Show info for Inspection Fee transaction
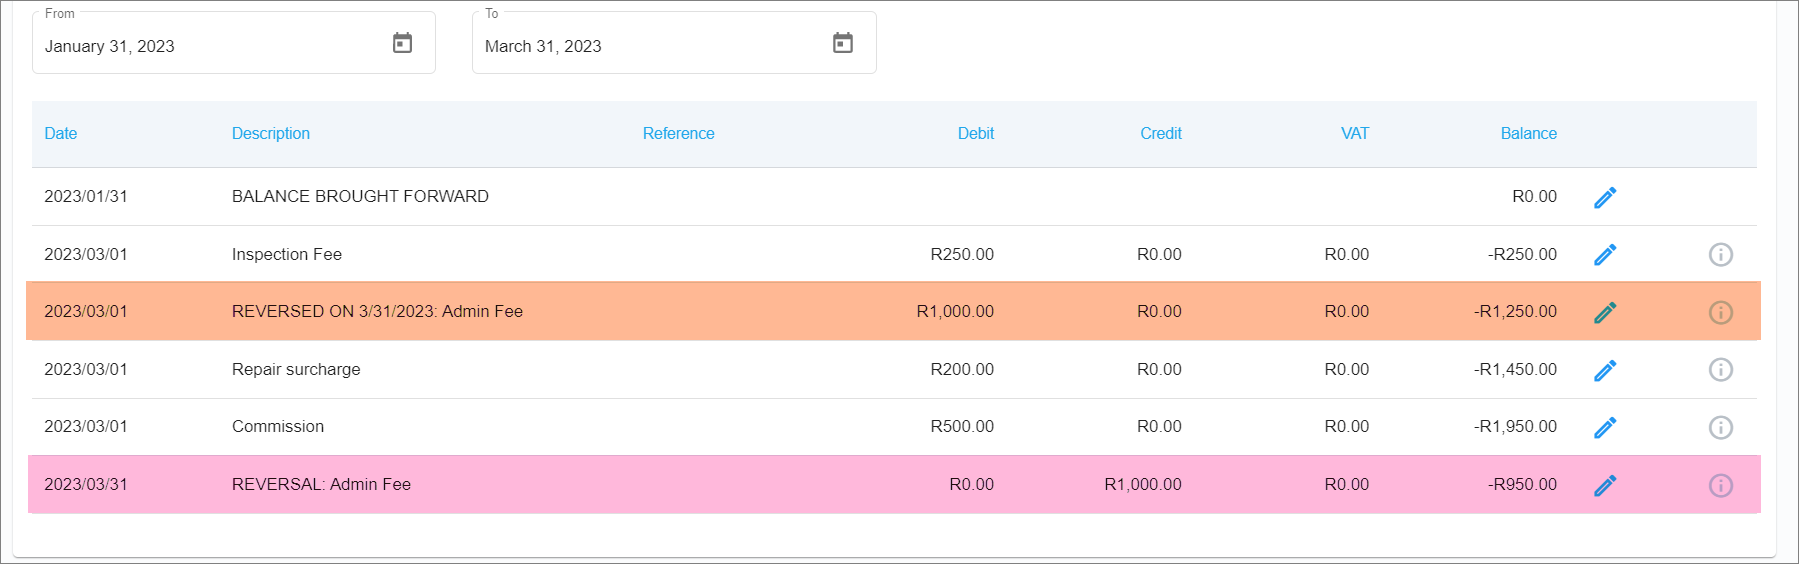This screenshot has width=1799, height=564. coord(1720,255)
